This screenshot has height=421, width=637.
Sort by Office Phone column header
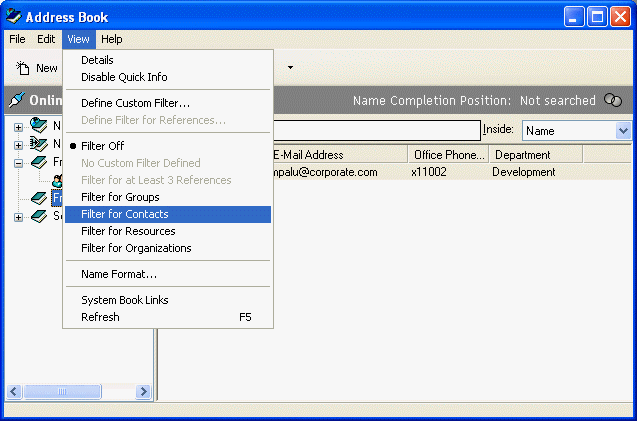[448, 155]
